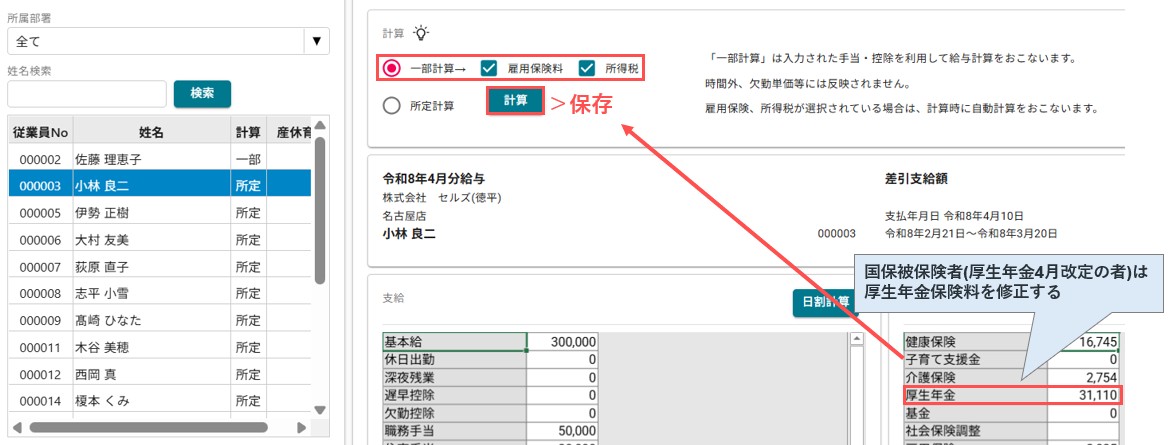The width and height of the screenshot is (1170, 445).
Task: Select employee 小林 良二 in the list
Action: [x=160, y=187]
